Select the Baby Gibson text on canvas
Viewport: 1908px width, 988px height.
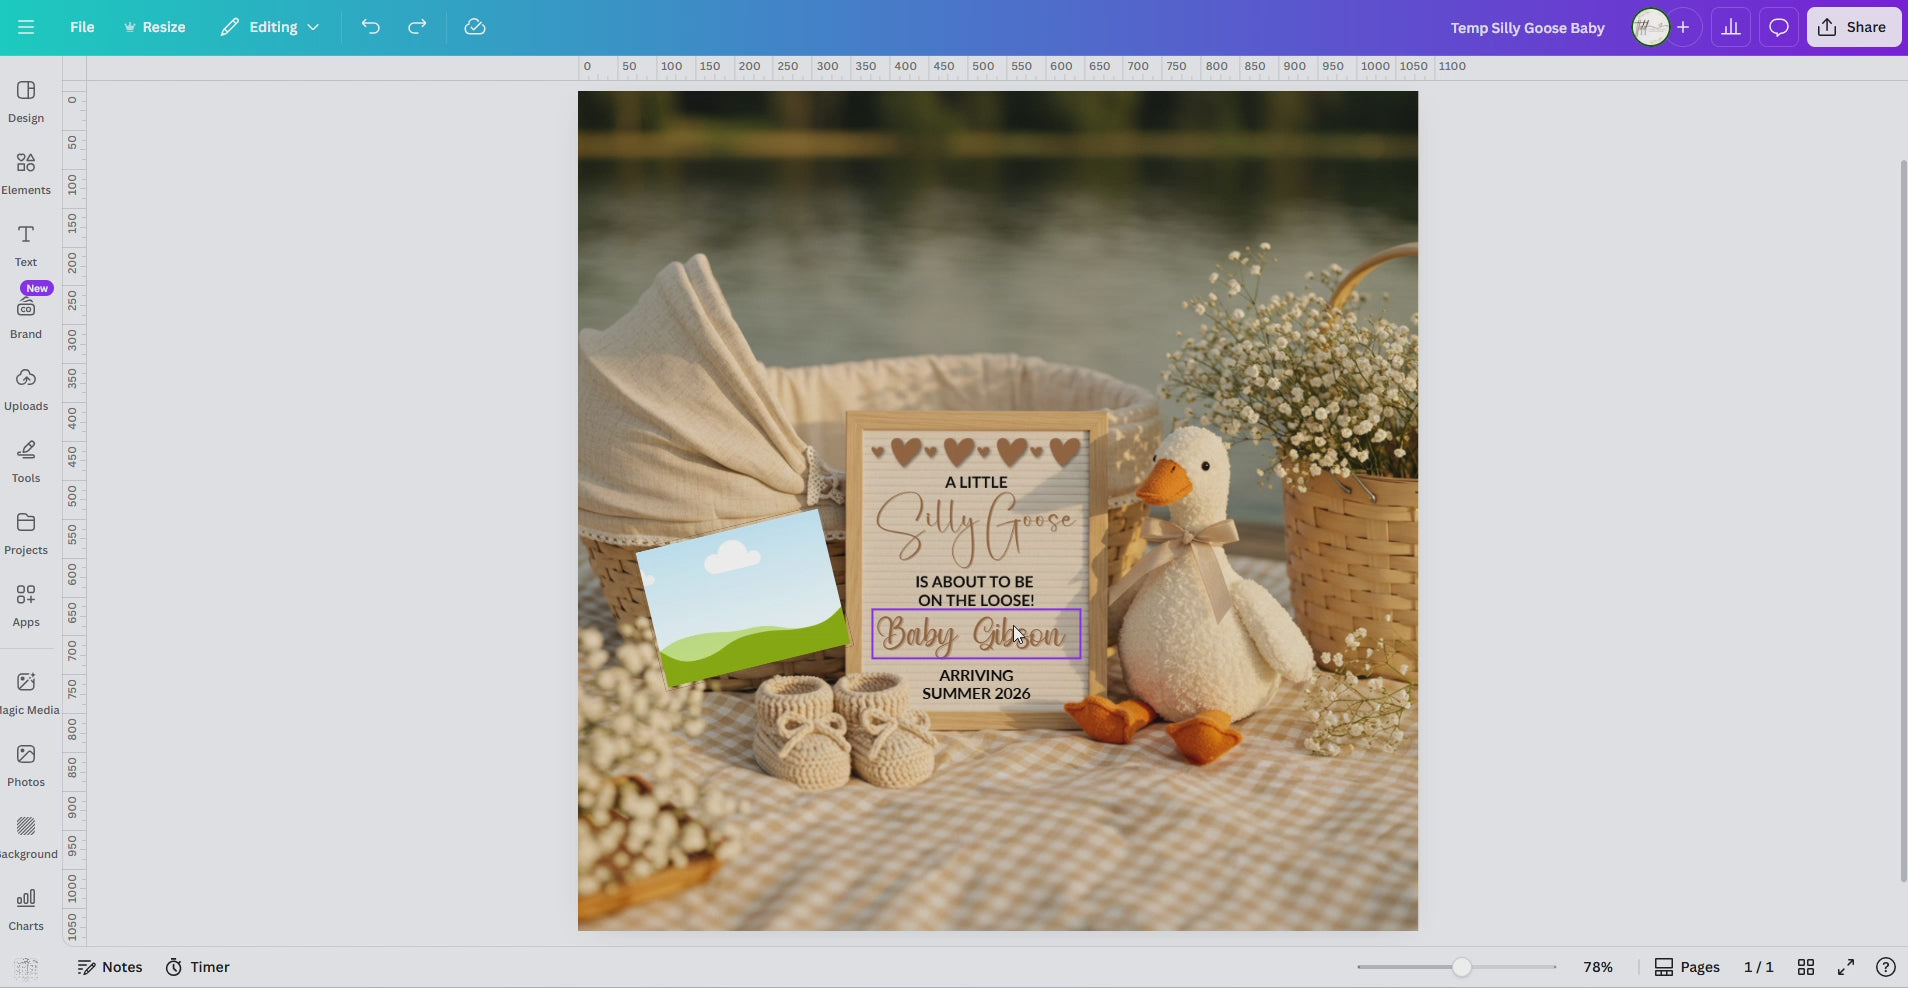tap(975, 634)
